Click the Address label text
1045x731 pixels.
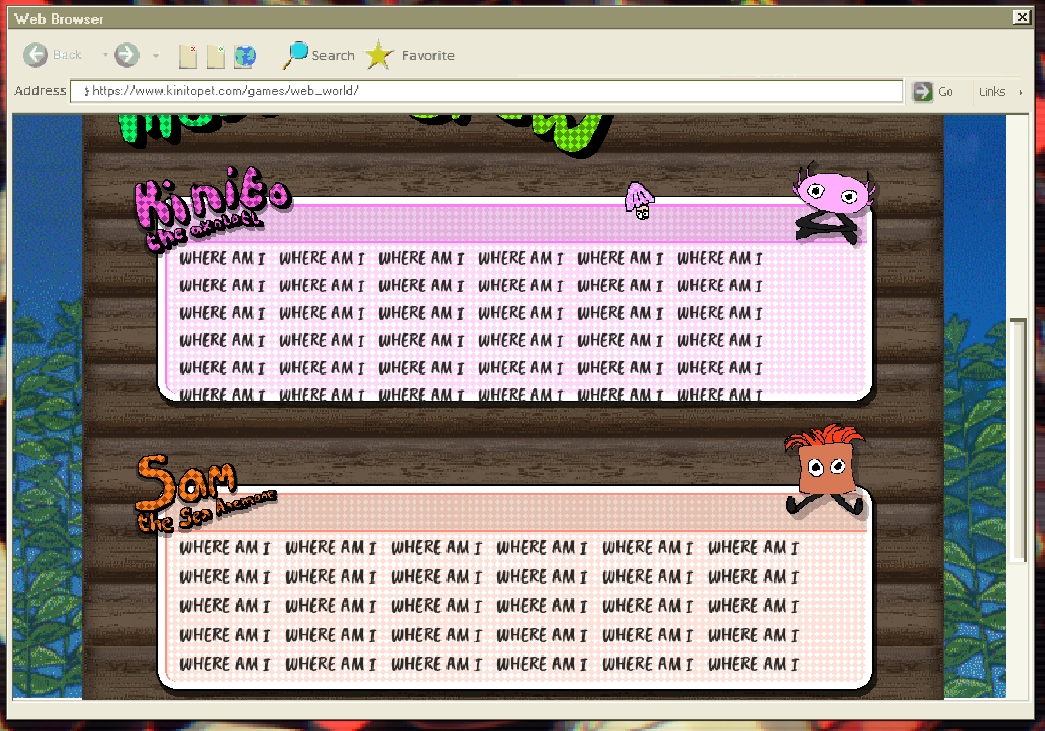point(40,91)
